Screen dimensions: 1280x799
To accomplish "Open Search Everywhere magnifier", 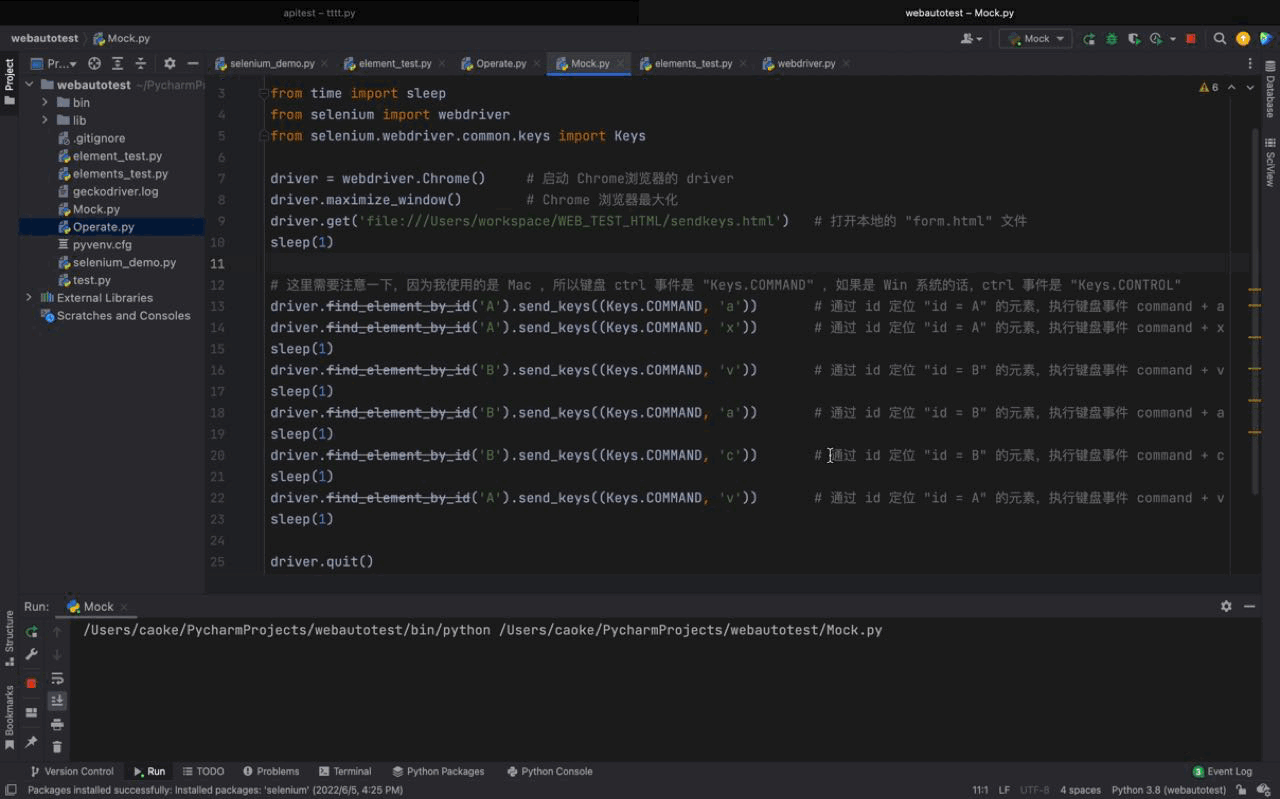I will click(1220, 39).
